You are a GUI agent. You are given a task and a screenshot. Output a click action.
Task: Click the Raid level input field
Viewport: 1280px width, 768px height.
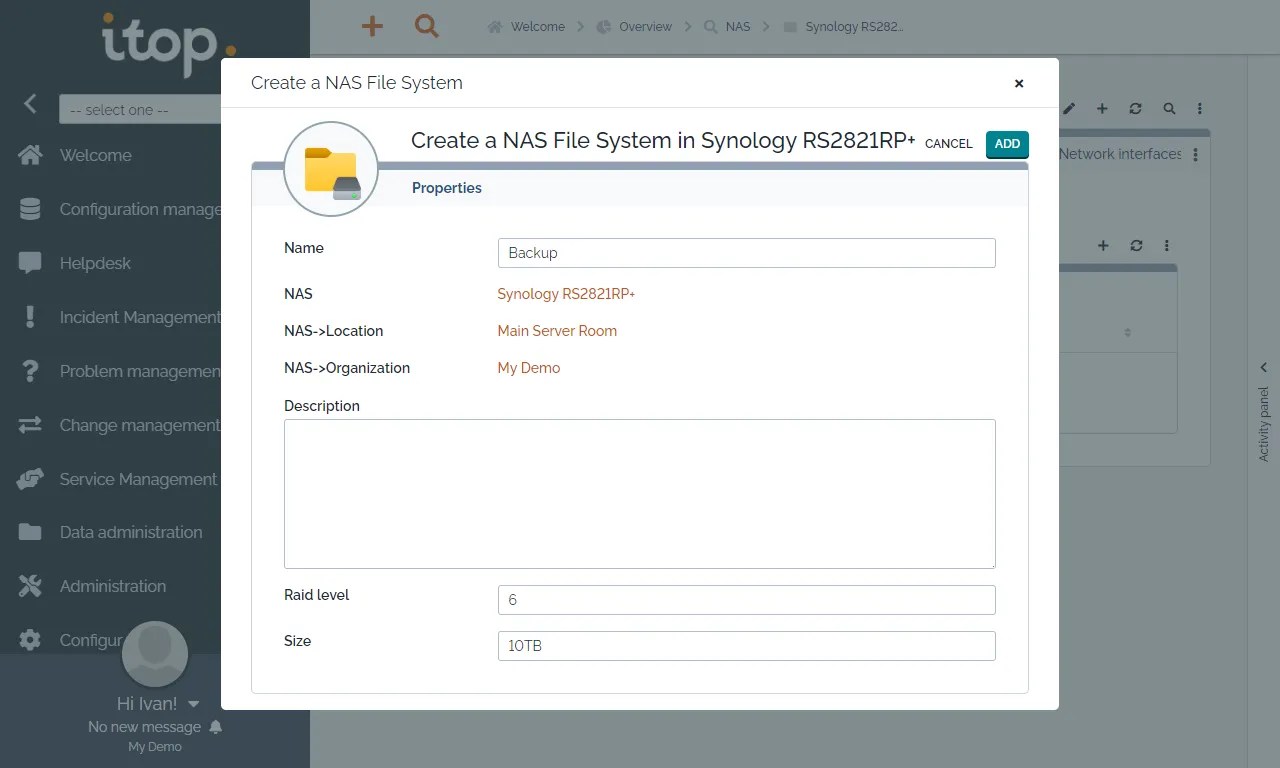pyautogui.click(x=746, y=600)
